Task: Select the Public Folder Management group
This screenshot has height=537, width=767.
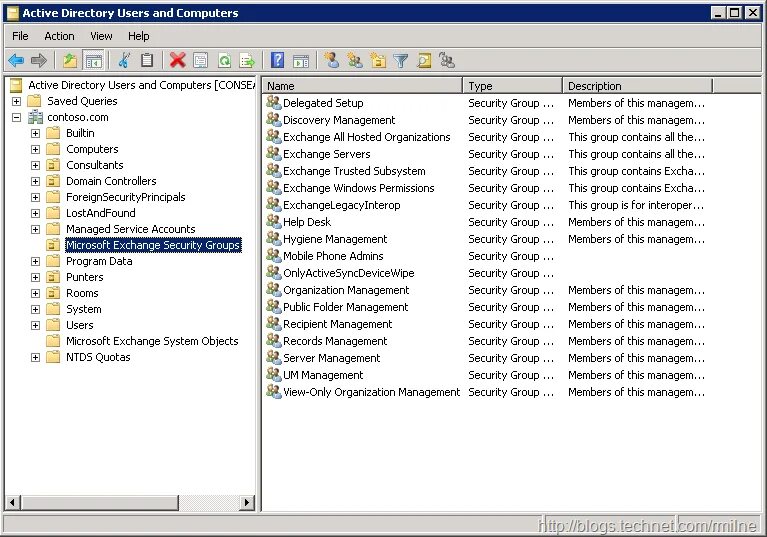Action: click(x=345, y=307)
